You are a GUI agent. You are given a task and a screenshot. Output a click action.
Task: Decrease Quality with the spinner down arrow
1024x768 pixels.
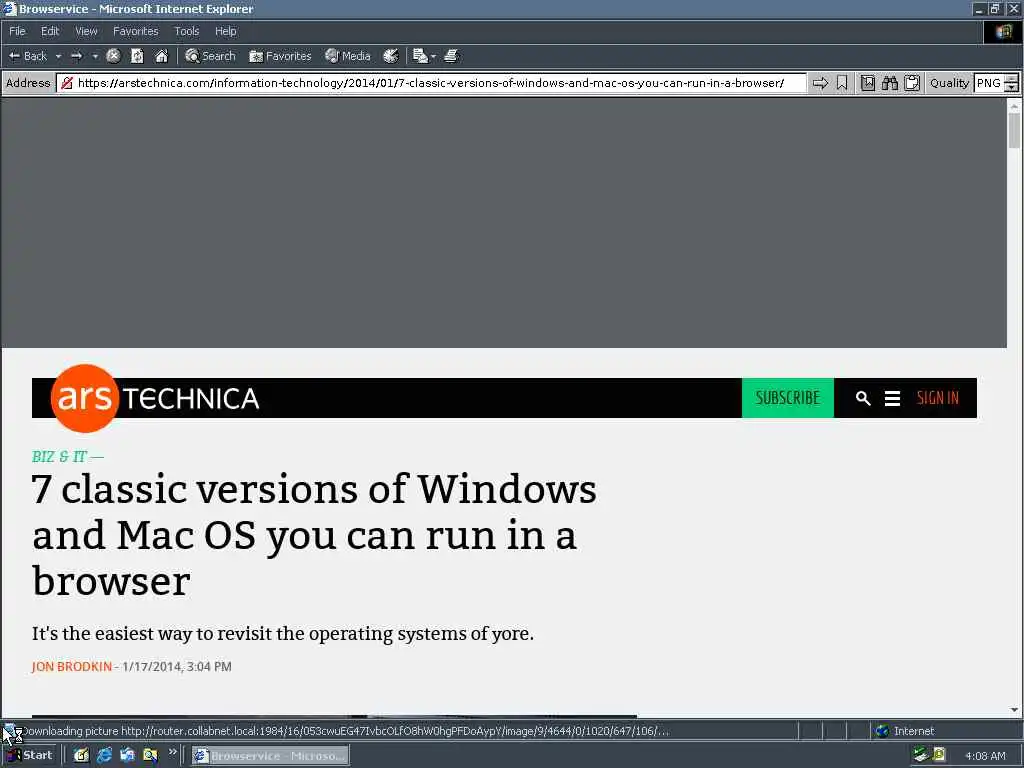[x=1011, y=88]
